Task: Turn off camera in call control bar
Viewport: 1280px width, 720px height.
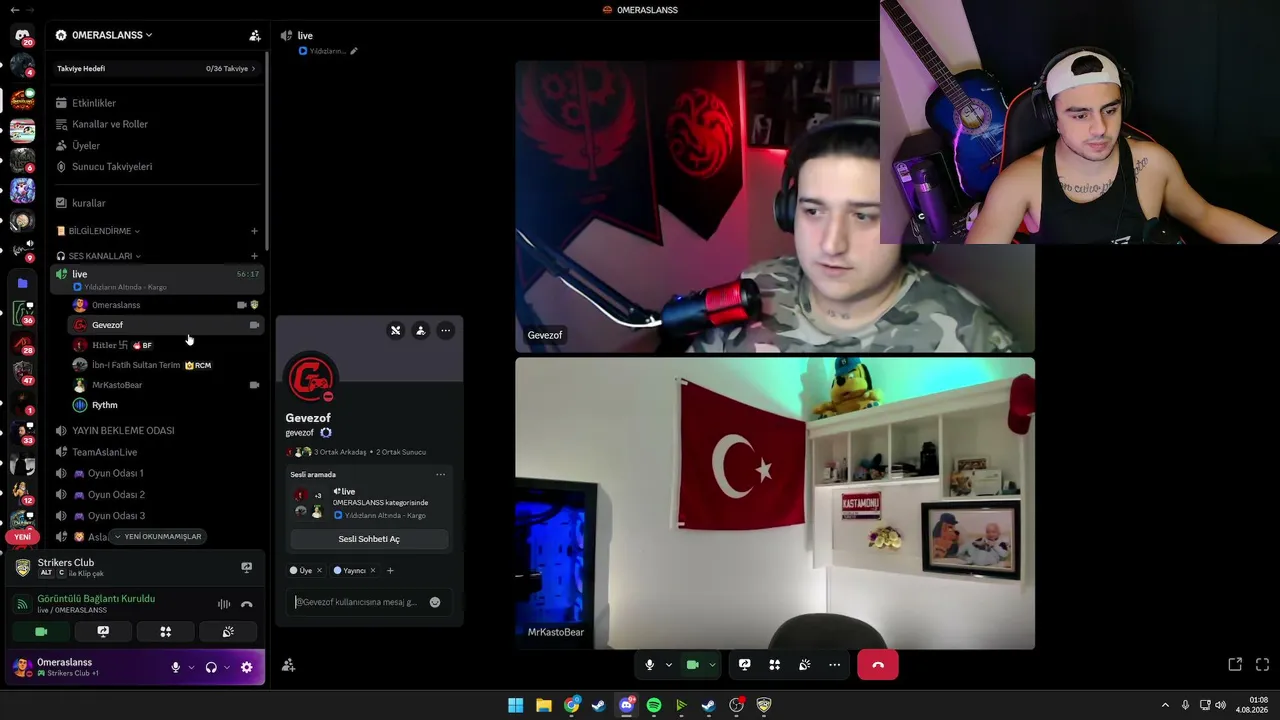Action: point(692,665)
